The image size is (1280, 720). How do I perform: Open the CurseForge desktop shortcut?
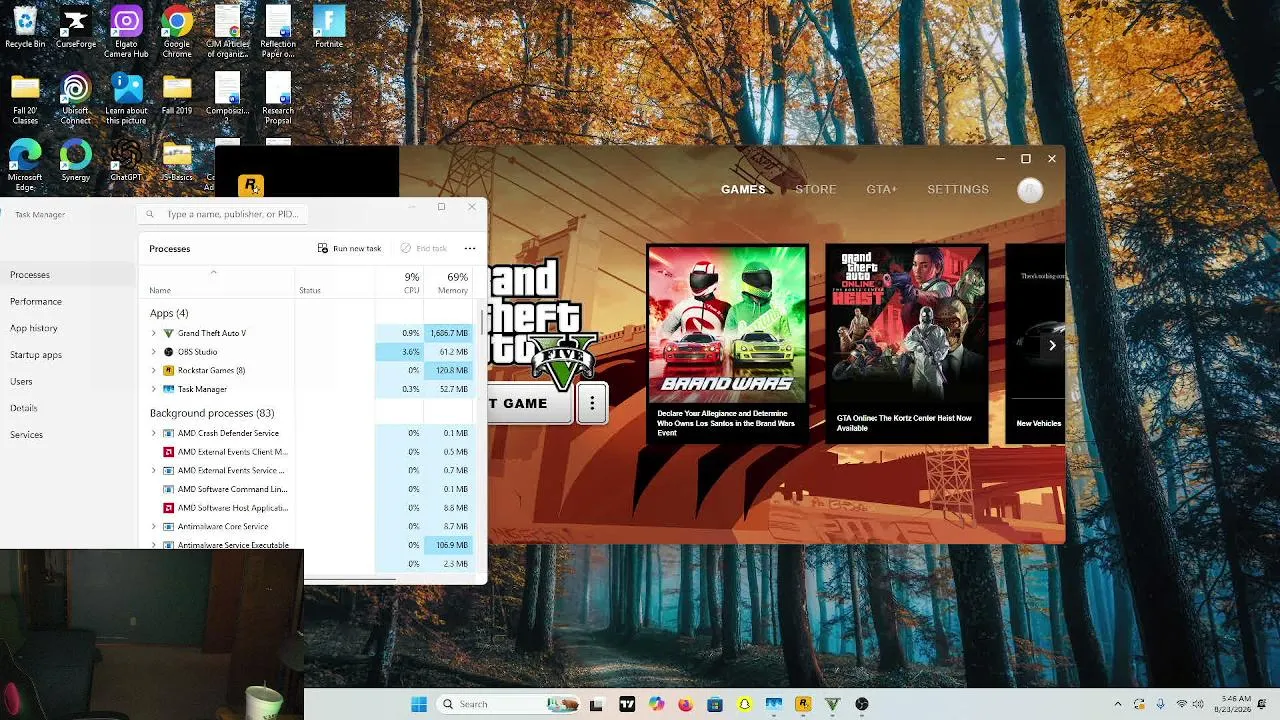tap(75, 27)
